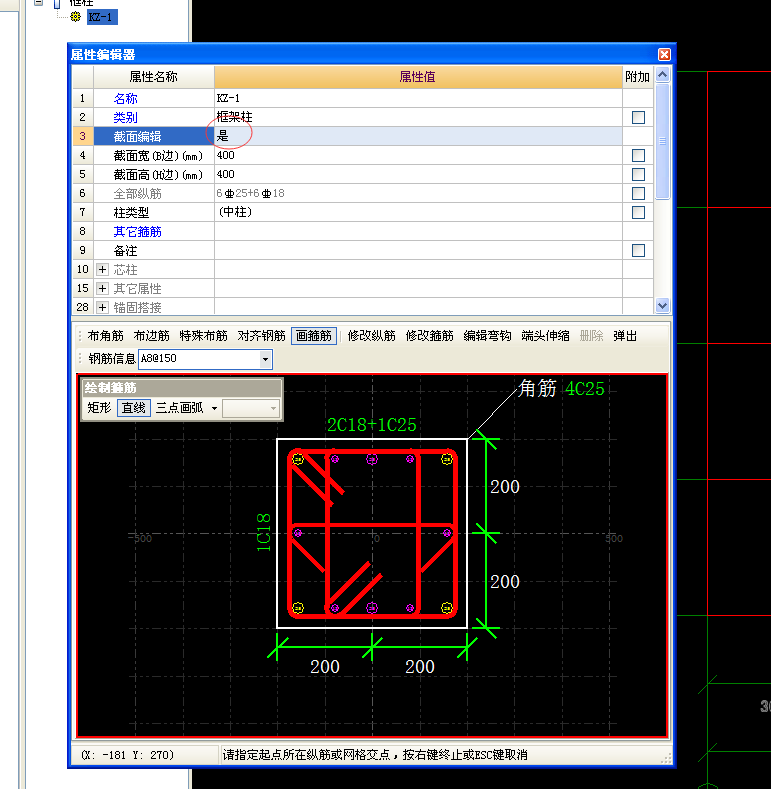Expand the 芯柱 property group
This screenshot has height=789, width=771.
pyautogui.click(x=102, y=270)
